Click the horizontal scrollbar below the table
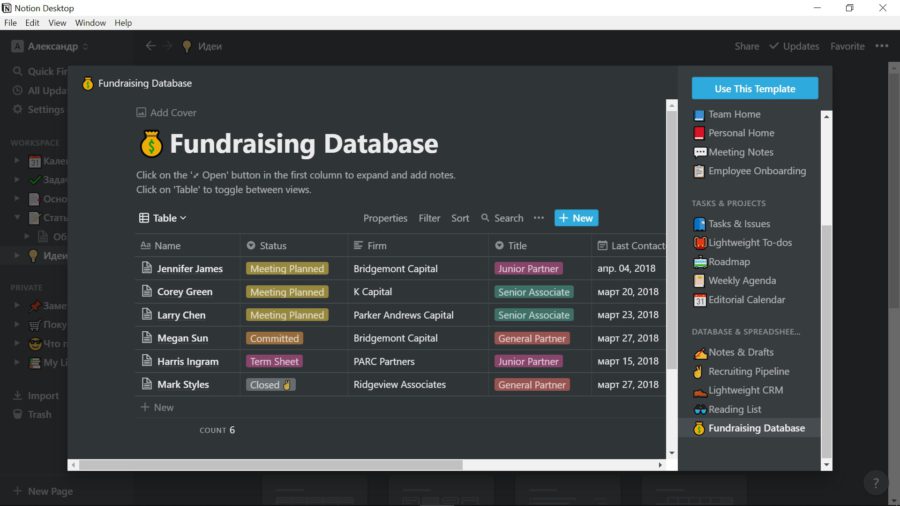 click(270, 465)
